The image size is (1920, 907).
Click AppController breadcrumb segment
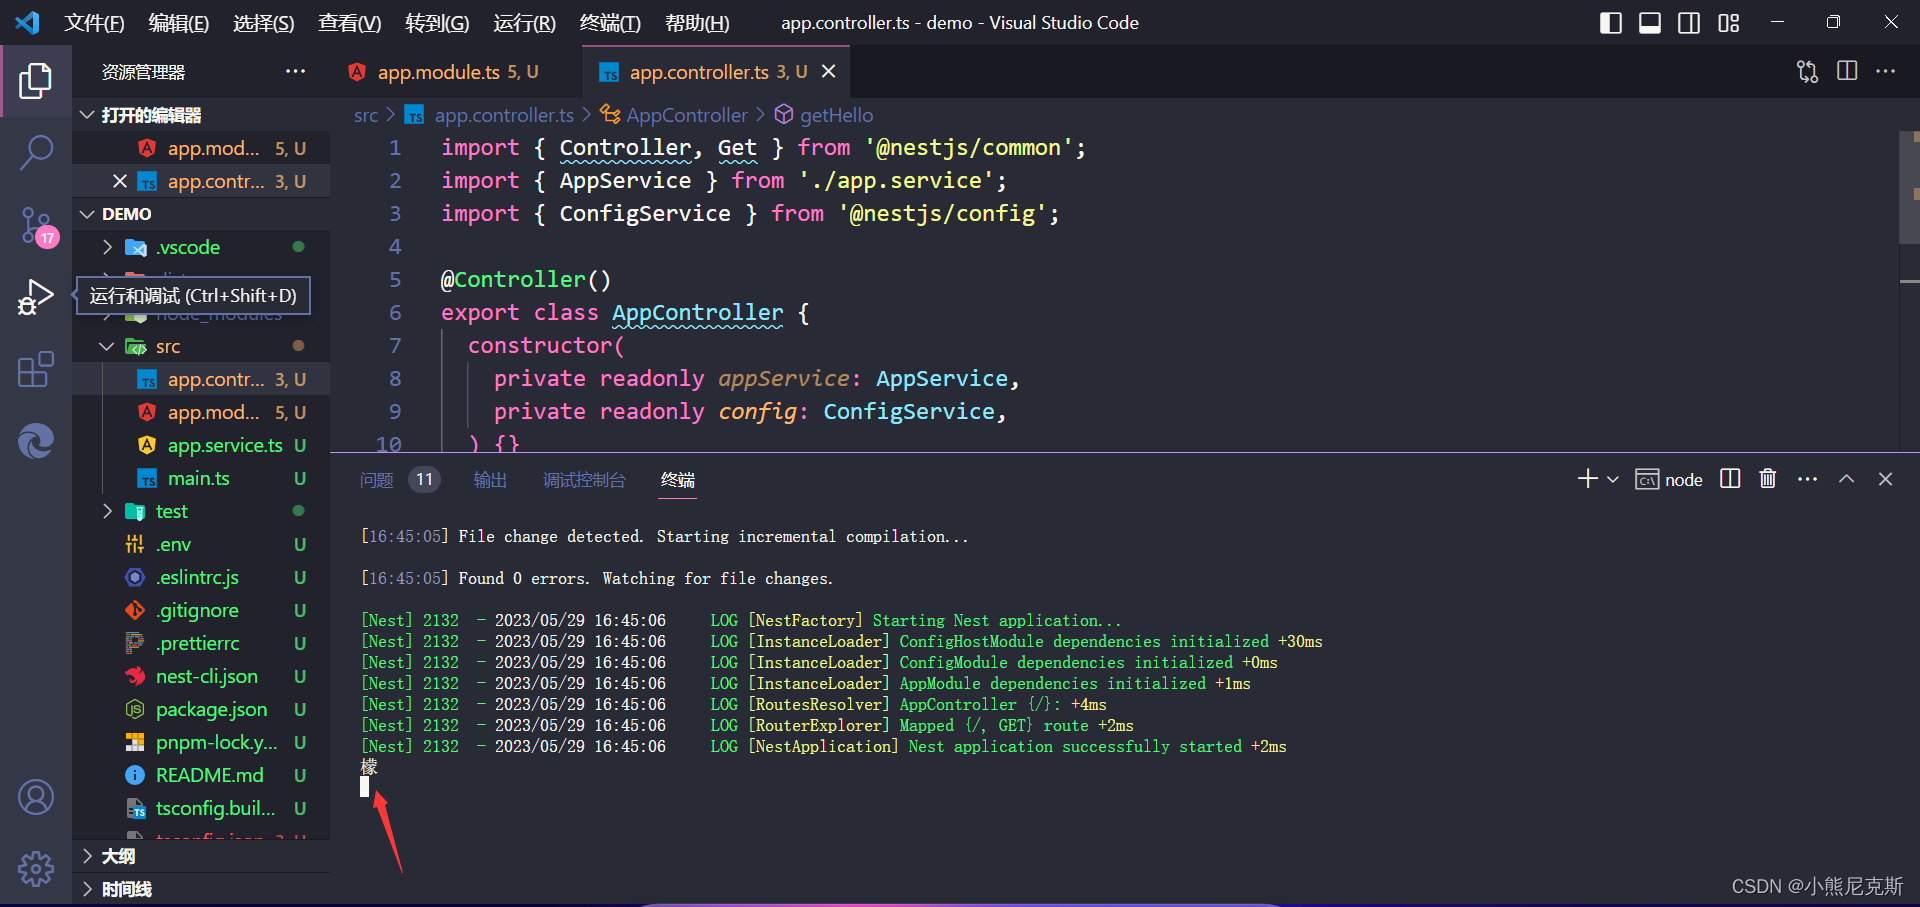(675, 115)
